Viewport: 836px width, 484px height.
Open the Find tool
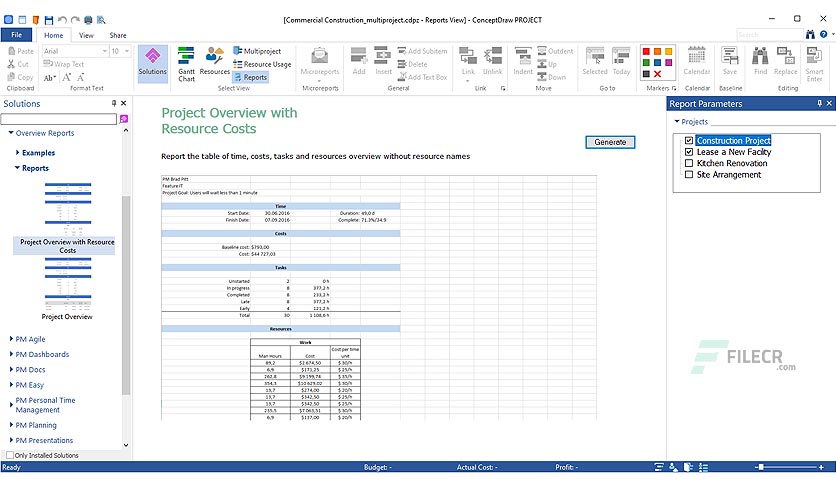coord(760,61)
